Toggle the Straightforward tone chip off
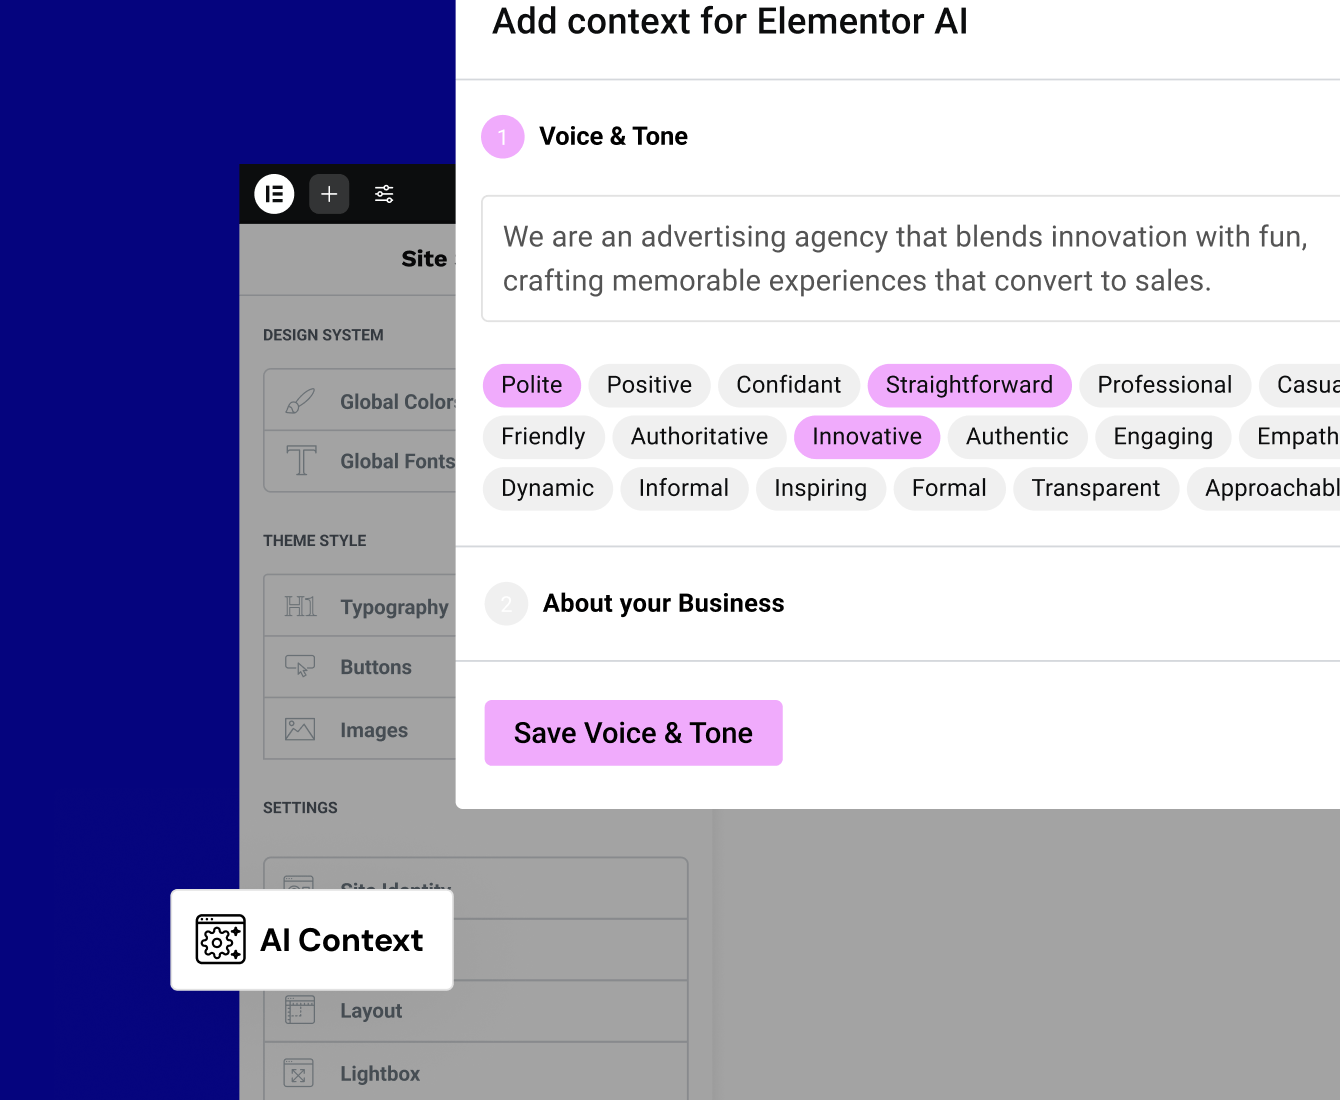 click(968, 385)
